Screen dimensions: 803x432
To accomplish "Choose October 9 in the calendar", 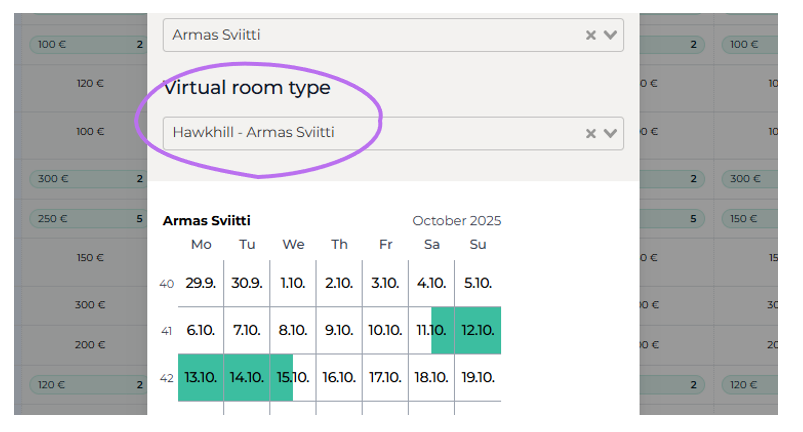I will [x=339, y=330].
